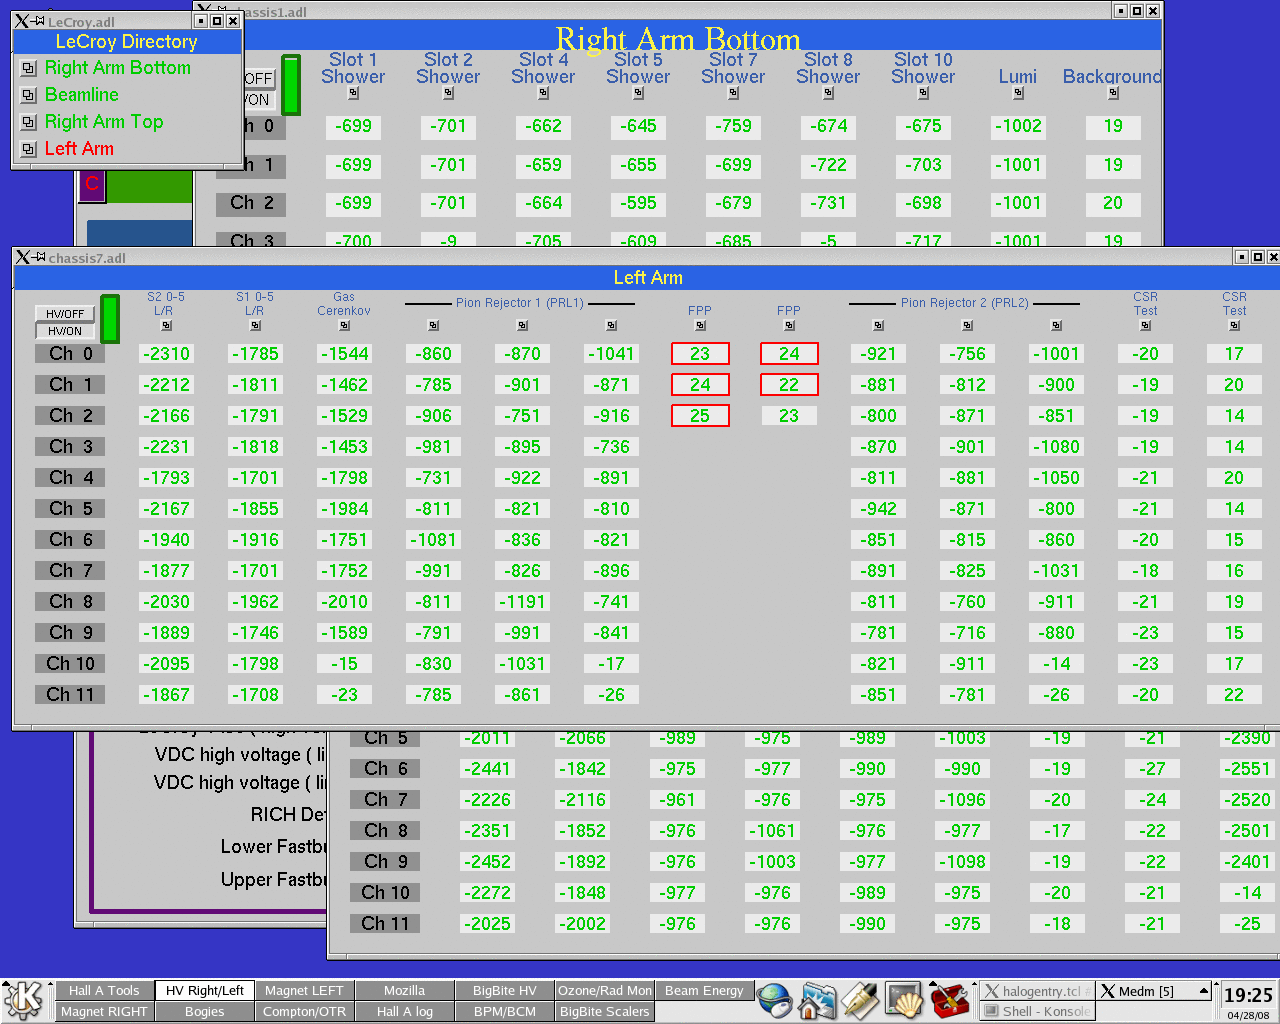Screen dimensions: 1280x1024
Task: Open related display icon above the -870 PRL1 column
Action: [522, 325]
